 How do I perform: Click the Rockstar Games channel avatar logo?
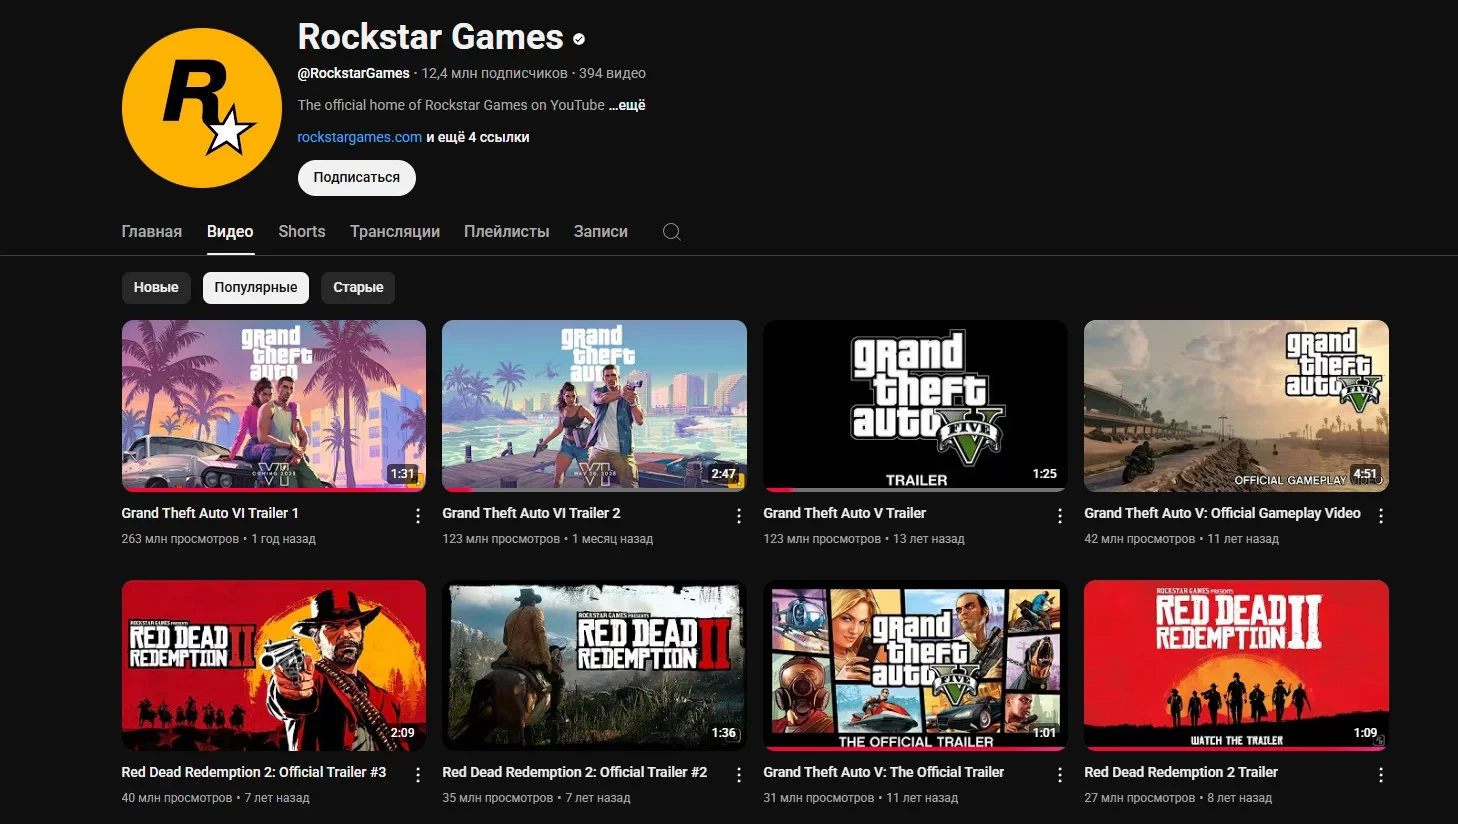click(202, 108)
